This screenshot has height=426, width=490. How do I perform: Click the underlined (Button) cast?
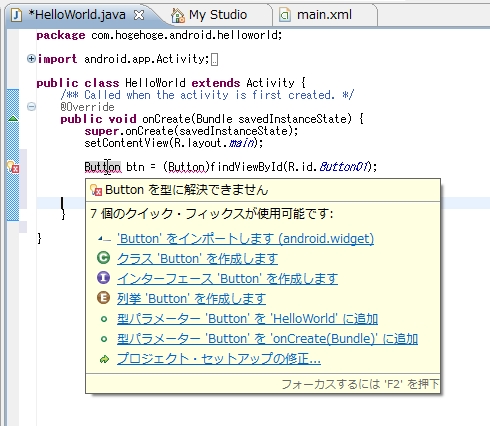click(x=186, y=166)
